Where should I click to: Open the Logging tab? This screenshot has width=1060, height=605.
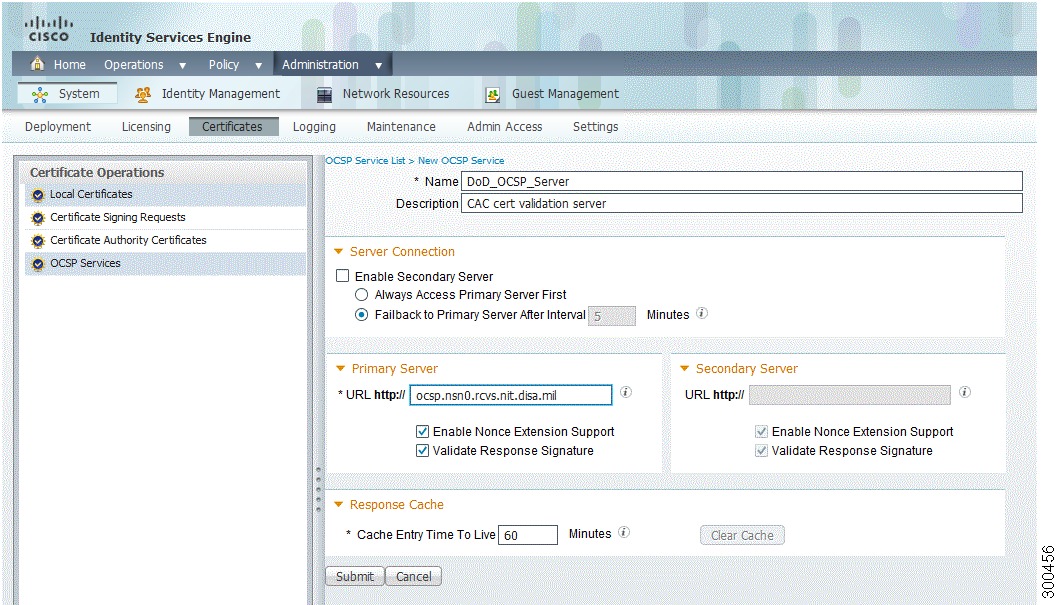click(x=314, y=126)
